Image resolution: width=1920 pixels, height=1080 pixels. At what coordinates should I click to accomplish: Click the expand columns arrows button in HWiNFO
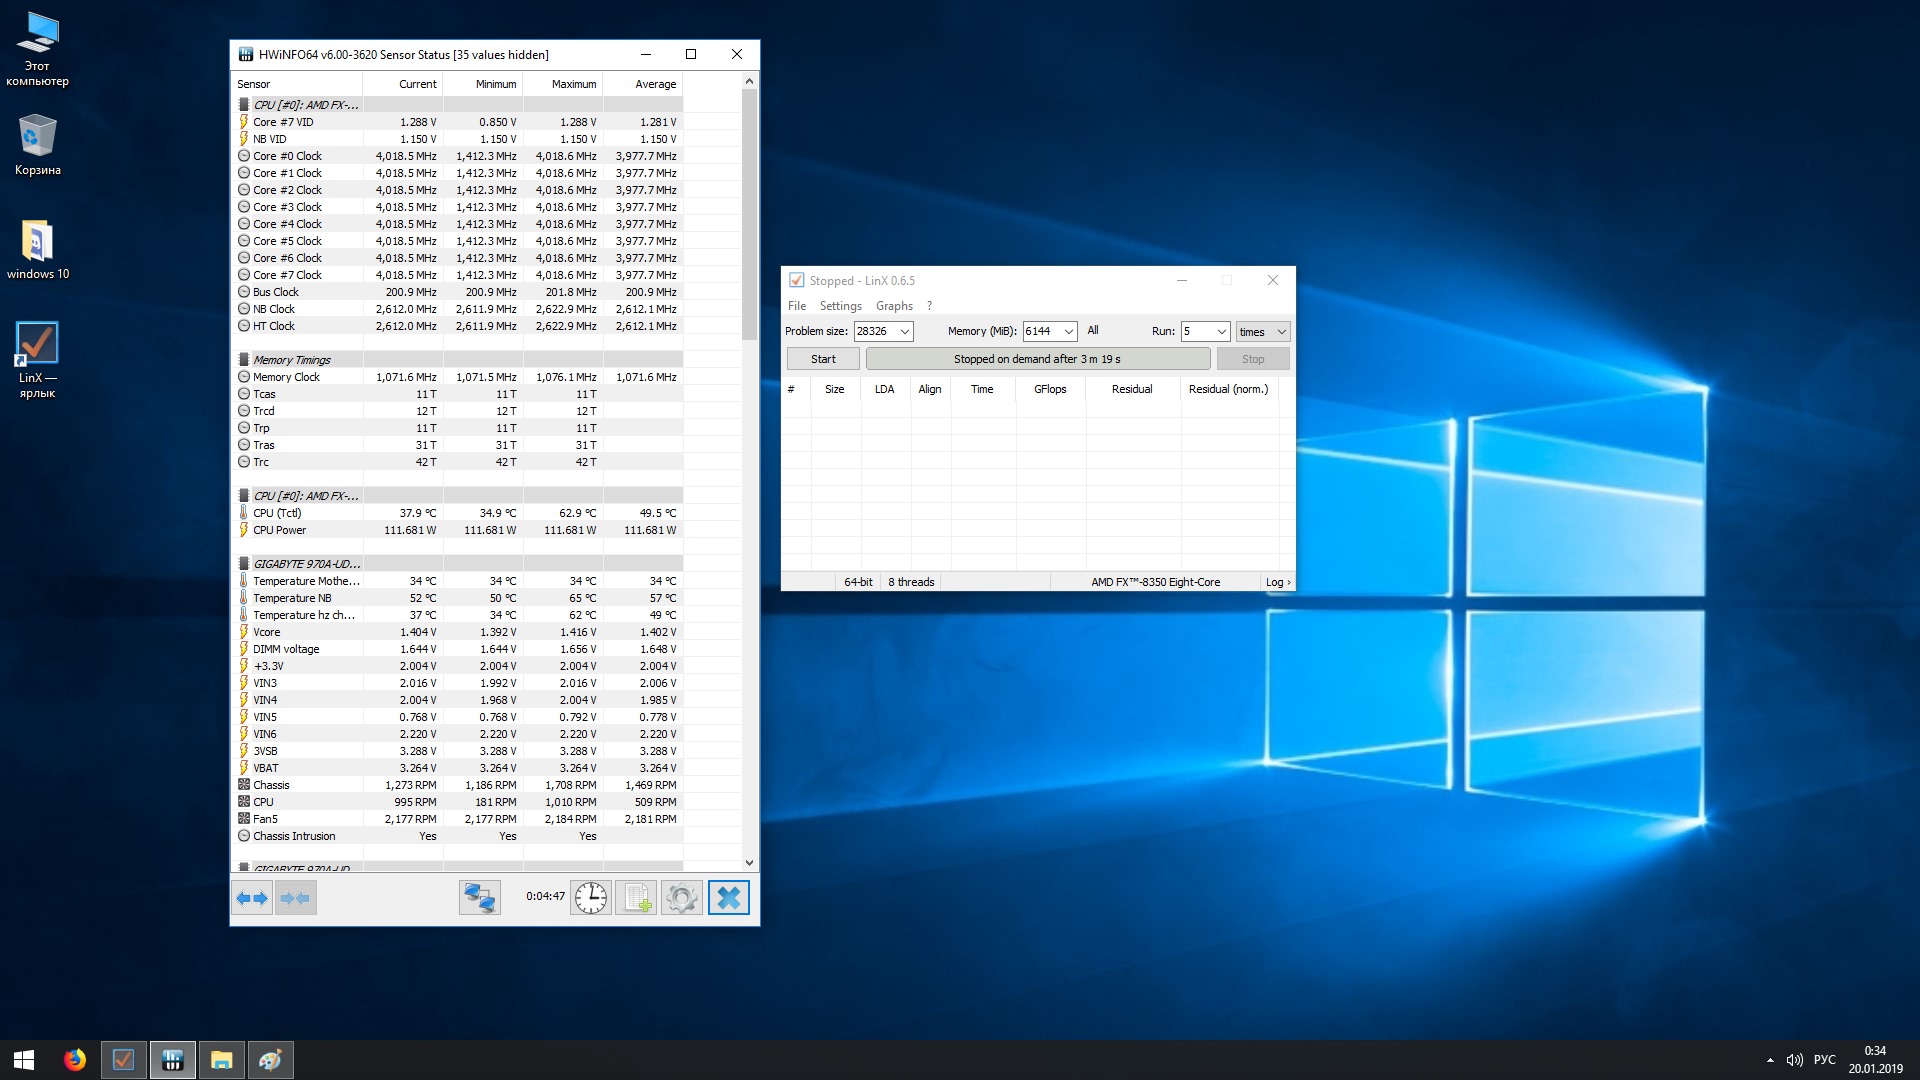click(x=252, y=898)
